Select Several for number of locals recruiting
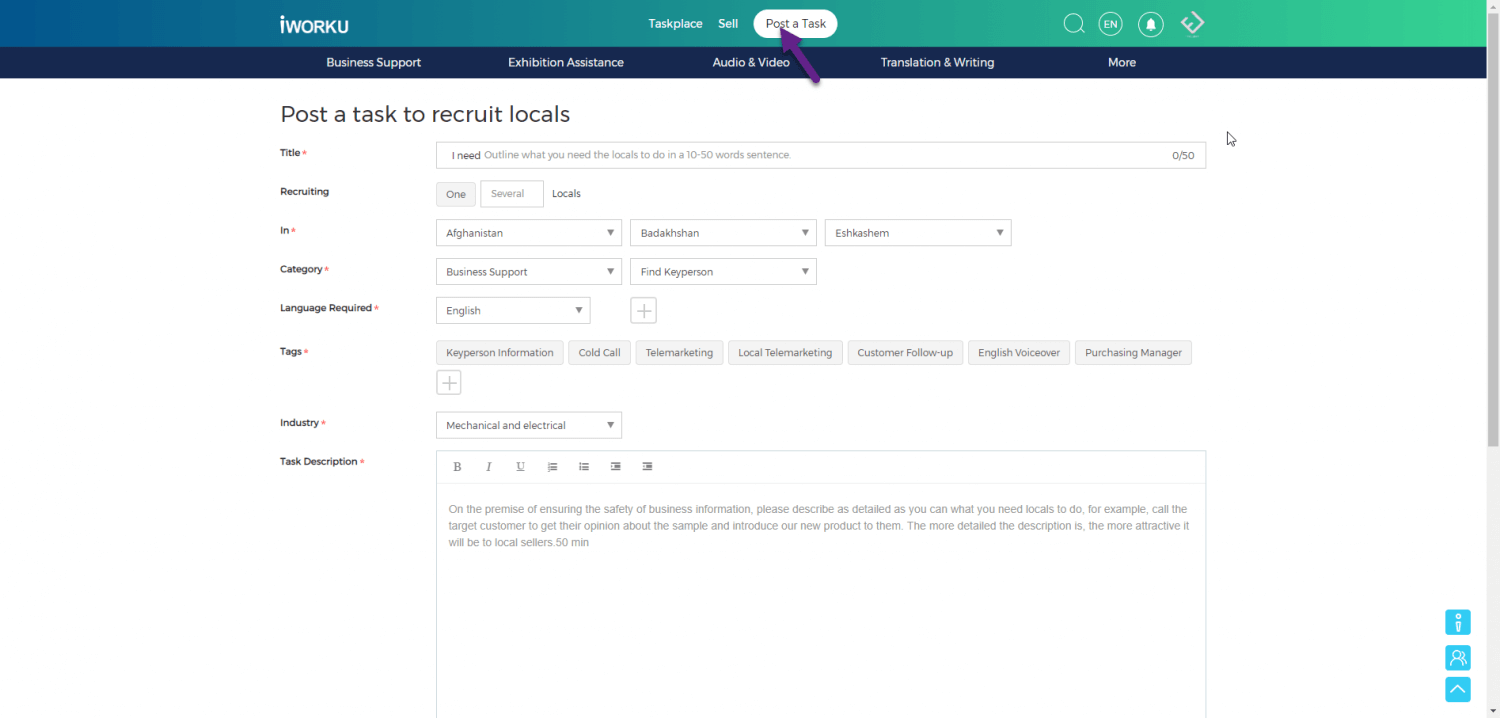Screen dimensions: 1500x718 (511, 193)
